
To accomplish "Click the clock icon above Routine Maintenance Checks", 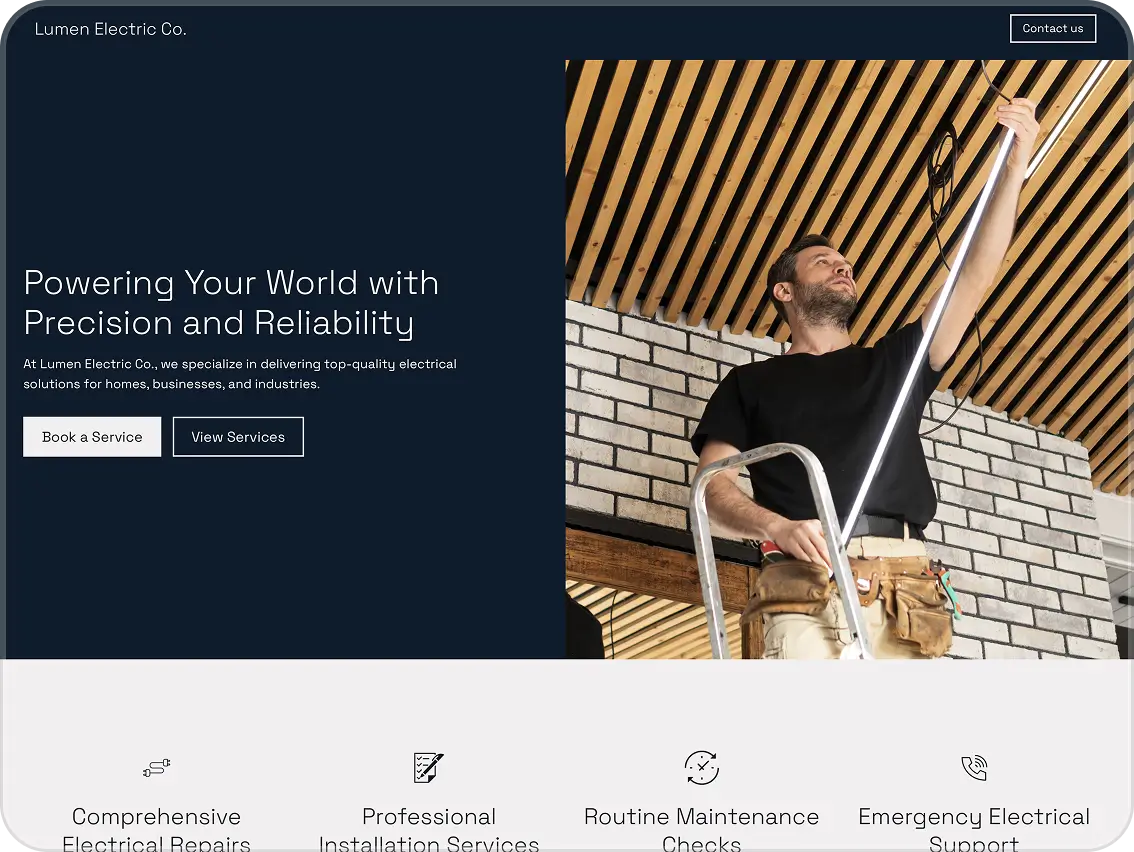I will [x=701, y=768].
